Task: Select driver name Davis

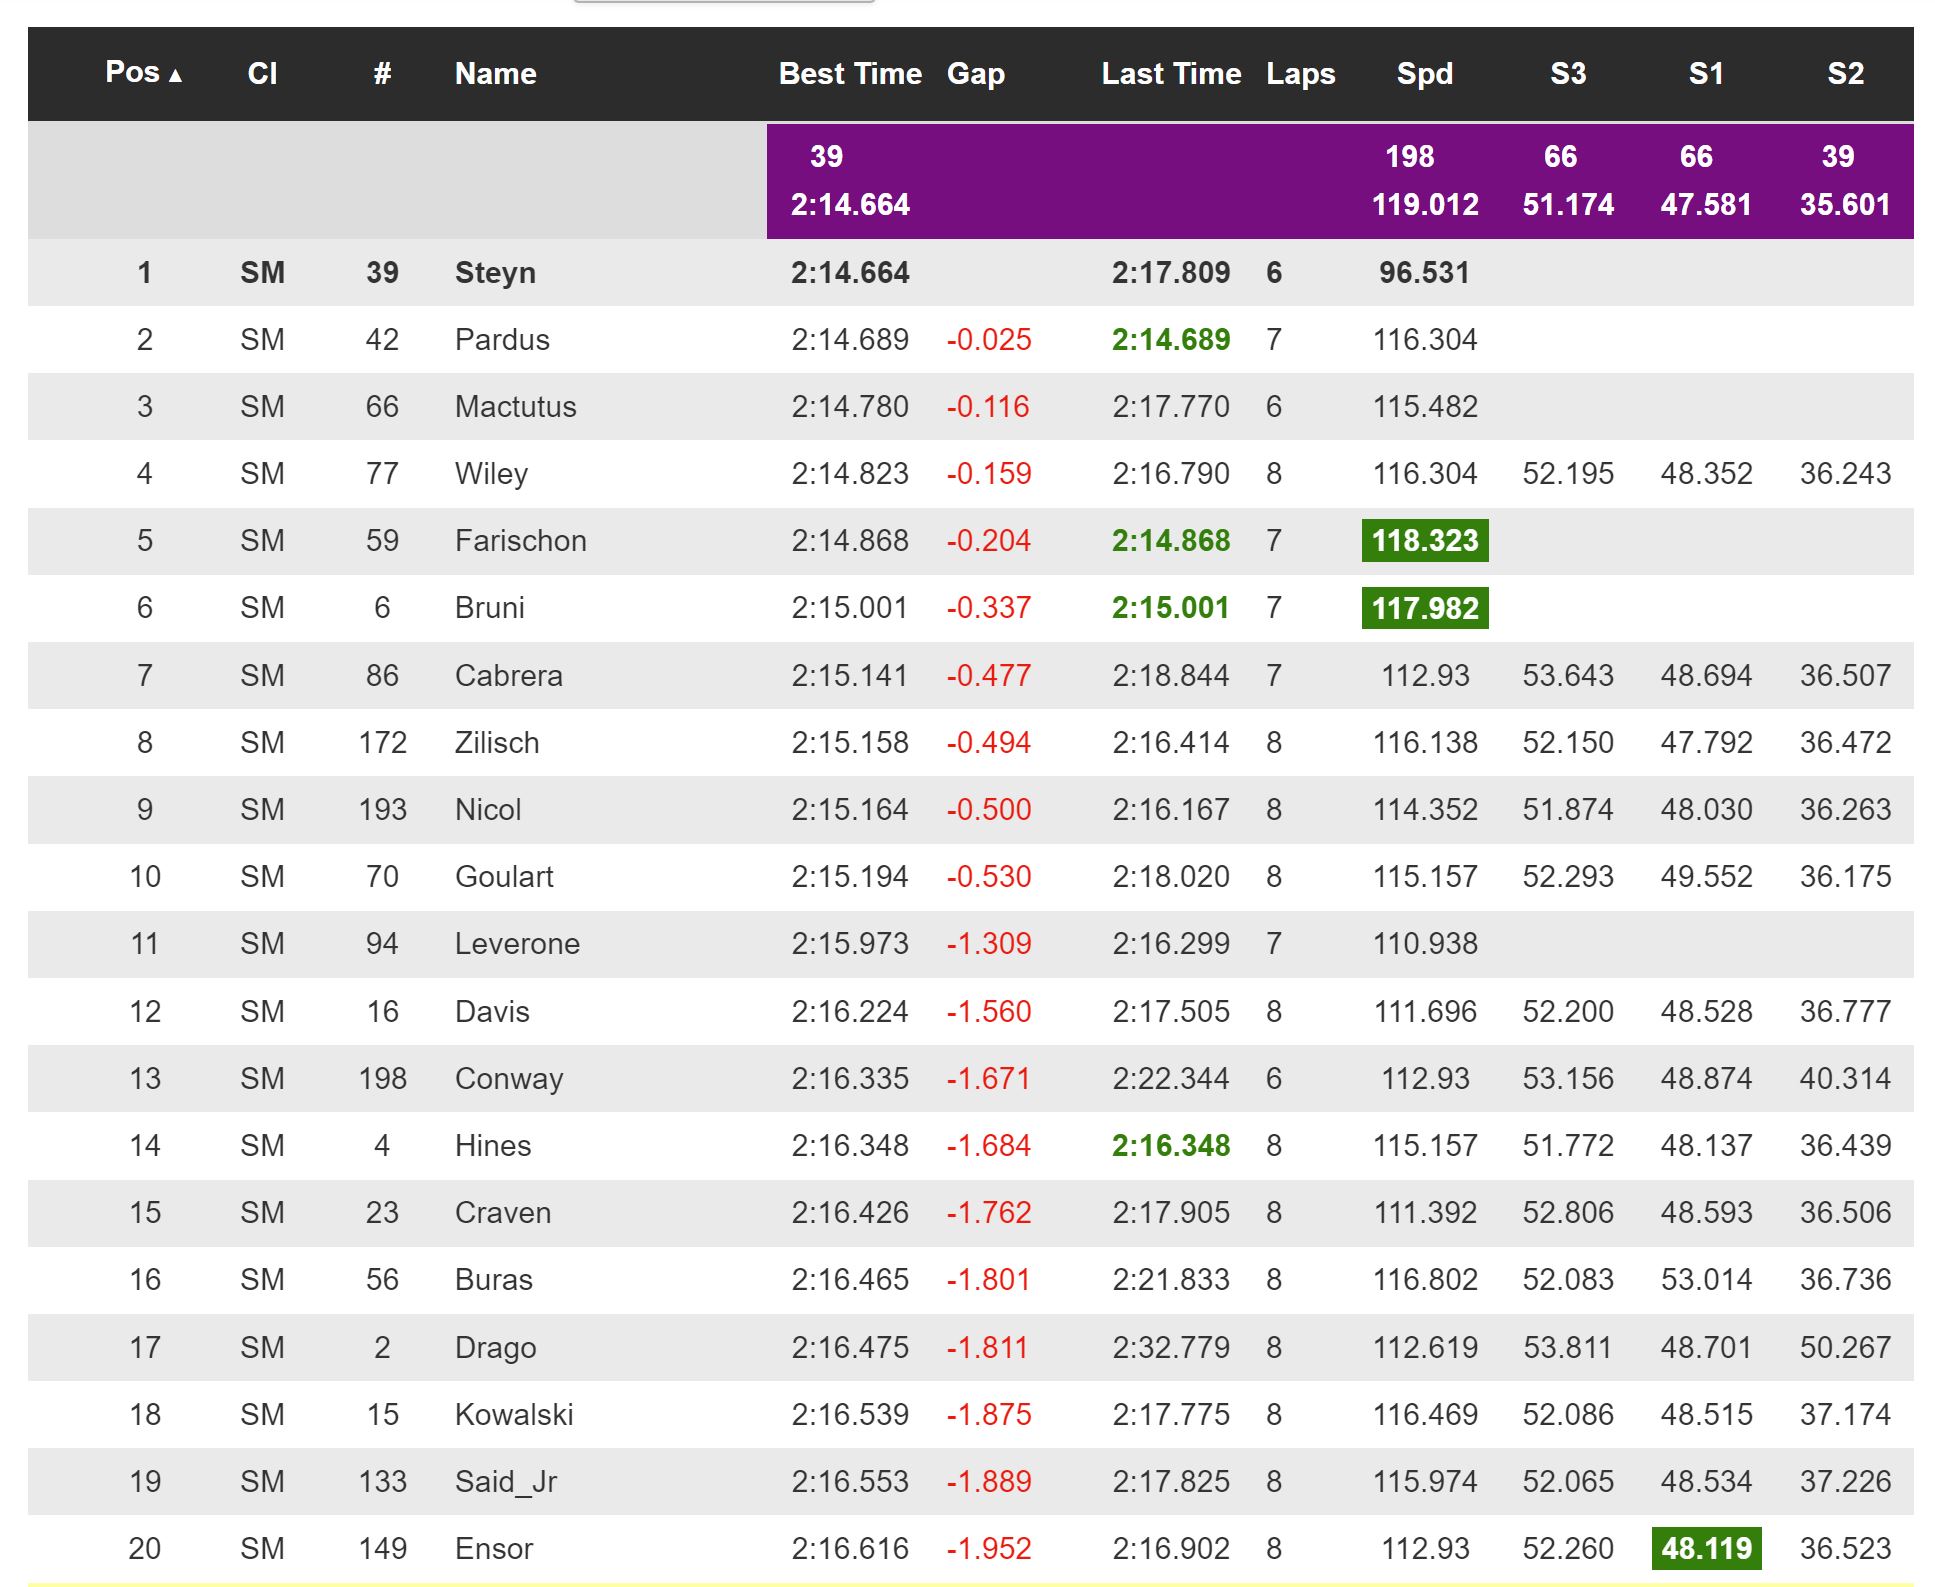Action: tap(492, 1012)
